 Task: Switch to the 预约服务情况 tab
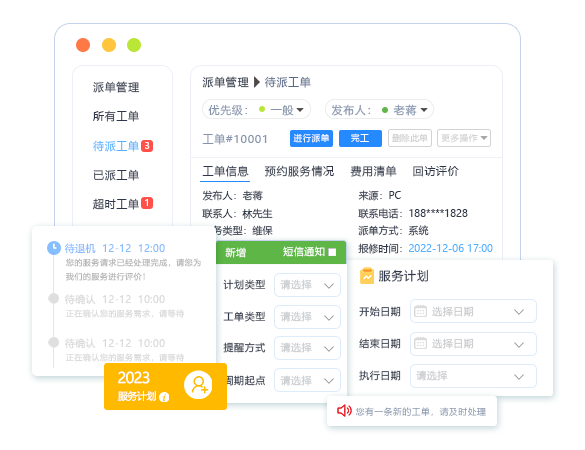(x=299, y=171)
